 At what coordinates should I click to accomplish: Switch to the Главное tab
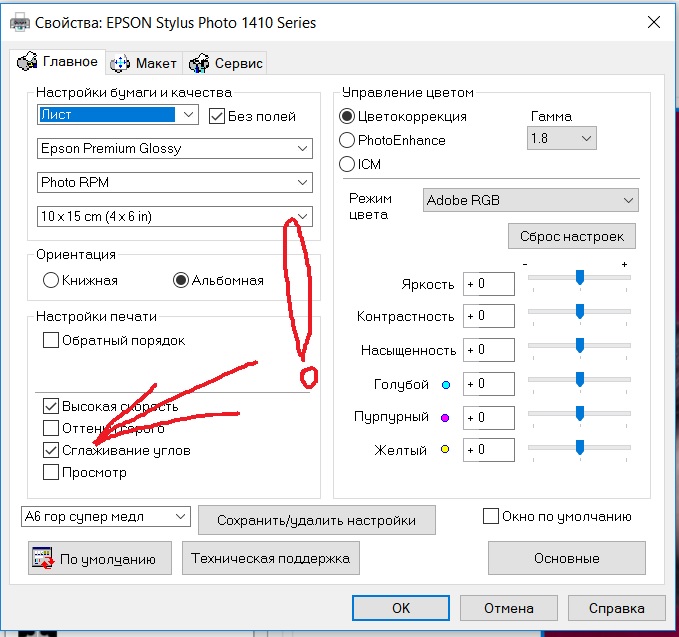[x=58, y=62]
